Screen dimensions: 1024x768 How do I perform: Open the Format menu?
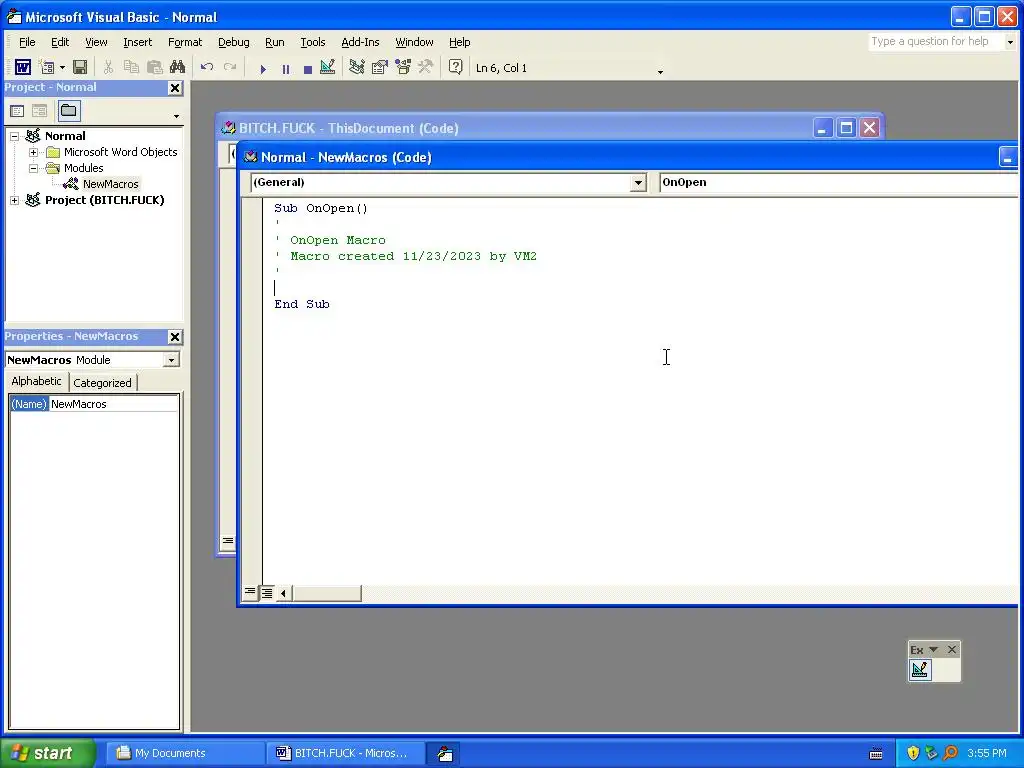click(185, 42)
